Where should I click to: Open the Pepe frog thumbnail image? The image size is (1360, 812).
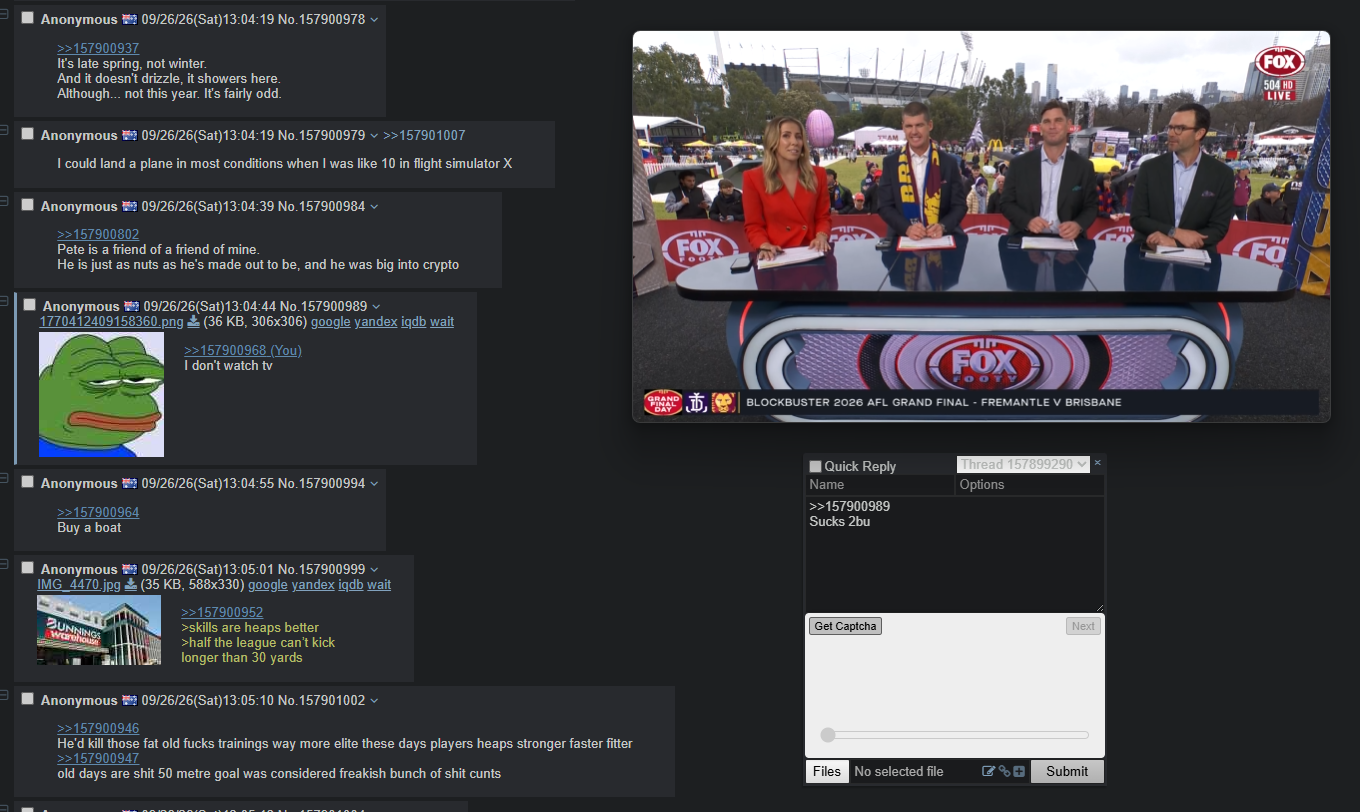pos(101,394)
